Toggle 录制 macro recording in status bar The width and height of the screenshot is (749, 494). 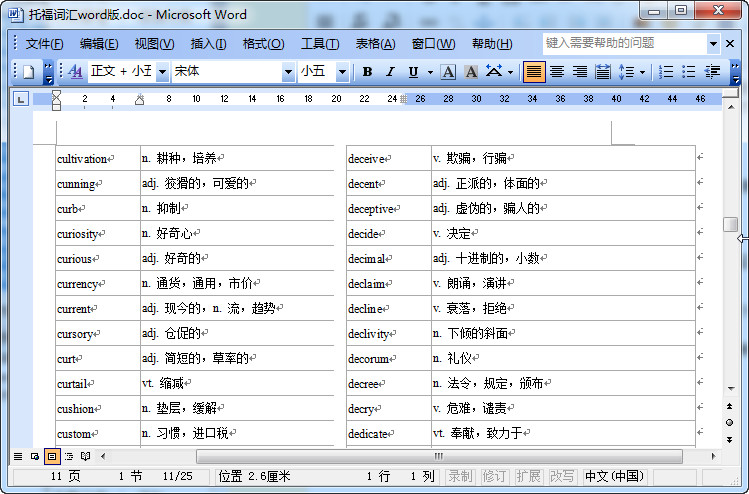460,476
